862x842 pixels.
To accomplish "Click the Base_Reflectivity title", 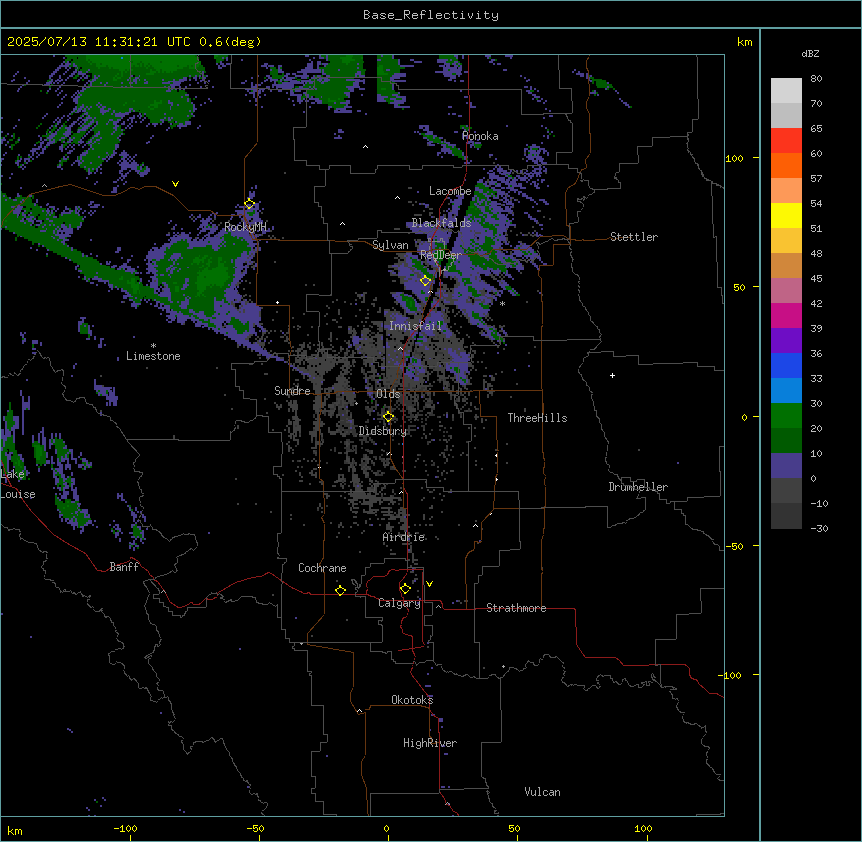I will click(x=431, y=15).
